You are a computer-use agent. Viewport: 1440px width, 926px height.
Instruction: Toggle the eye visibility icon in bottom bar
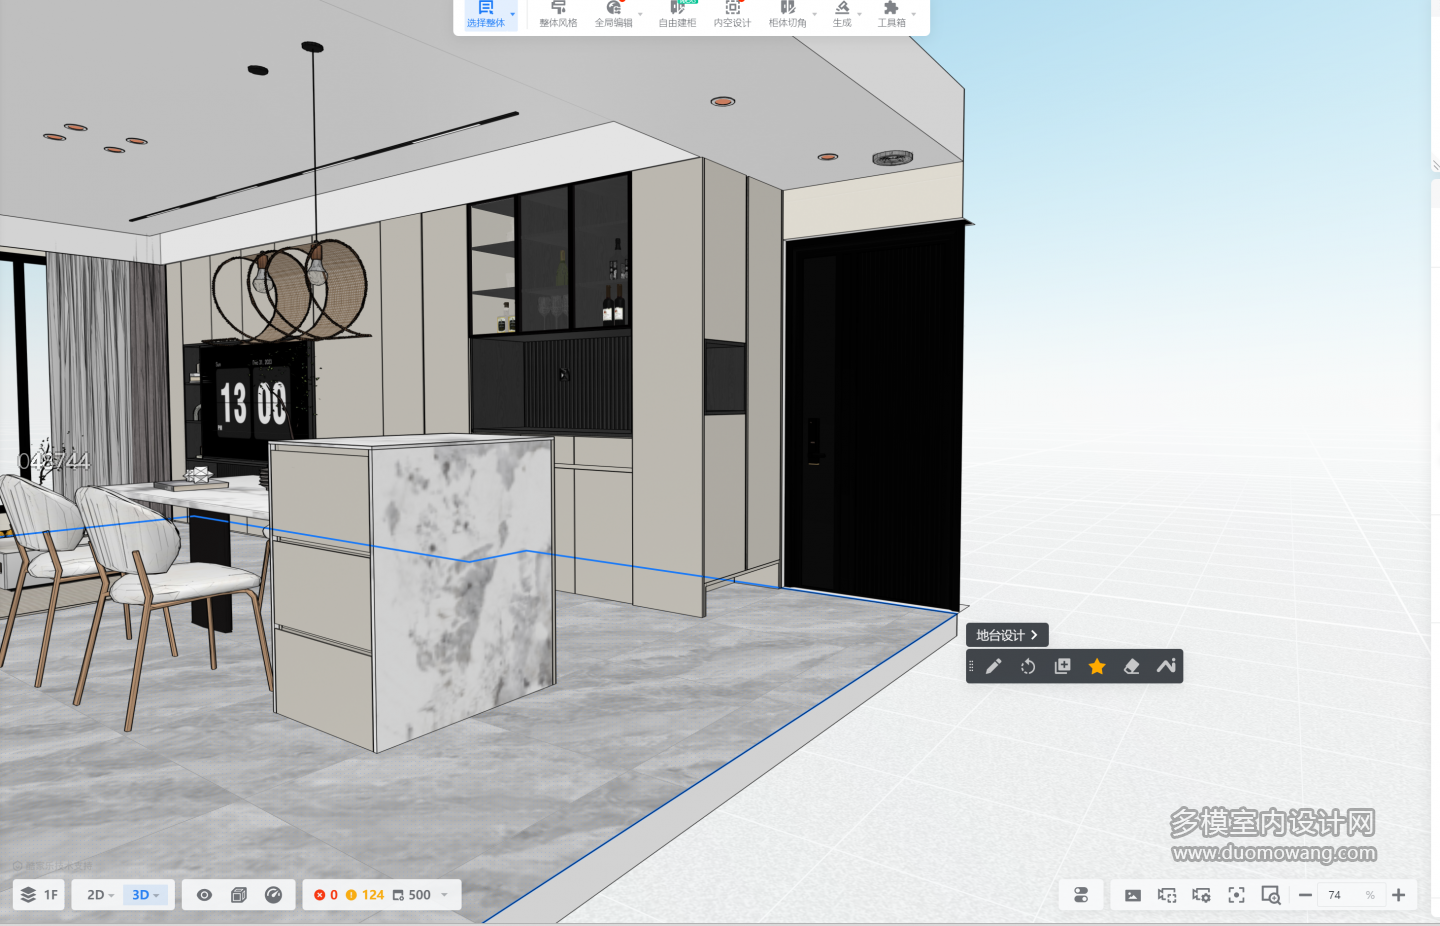[204, 895]
